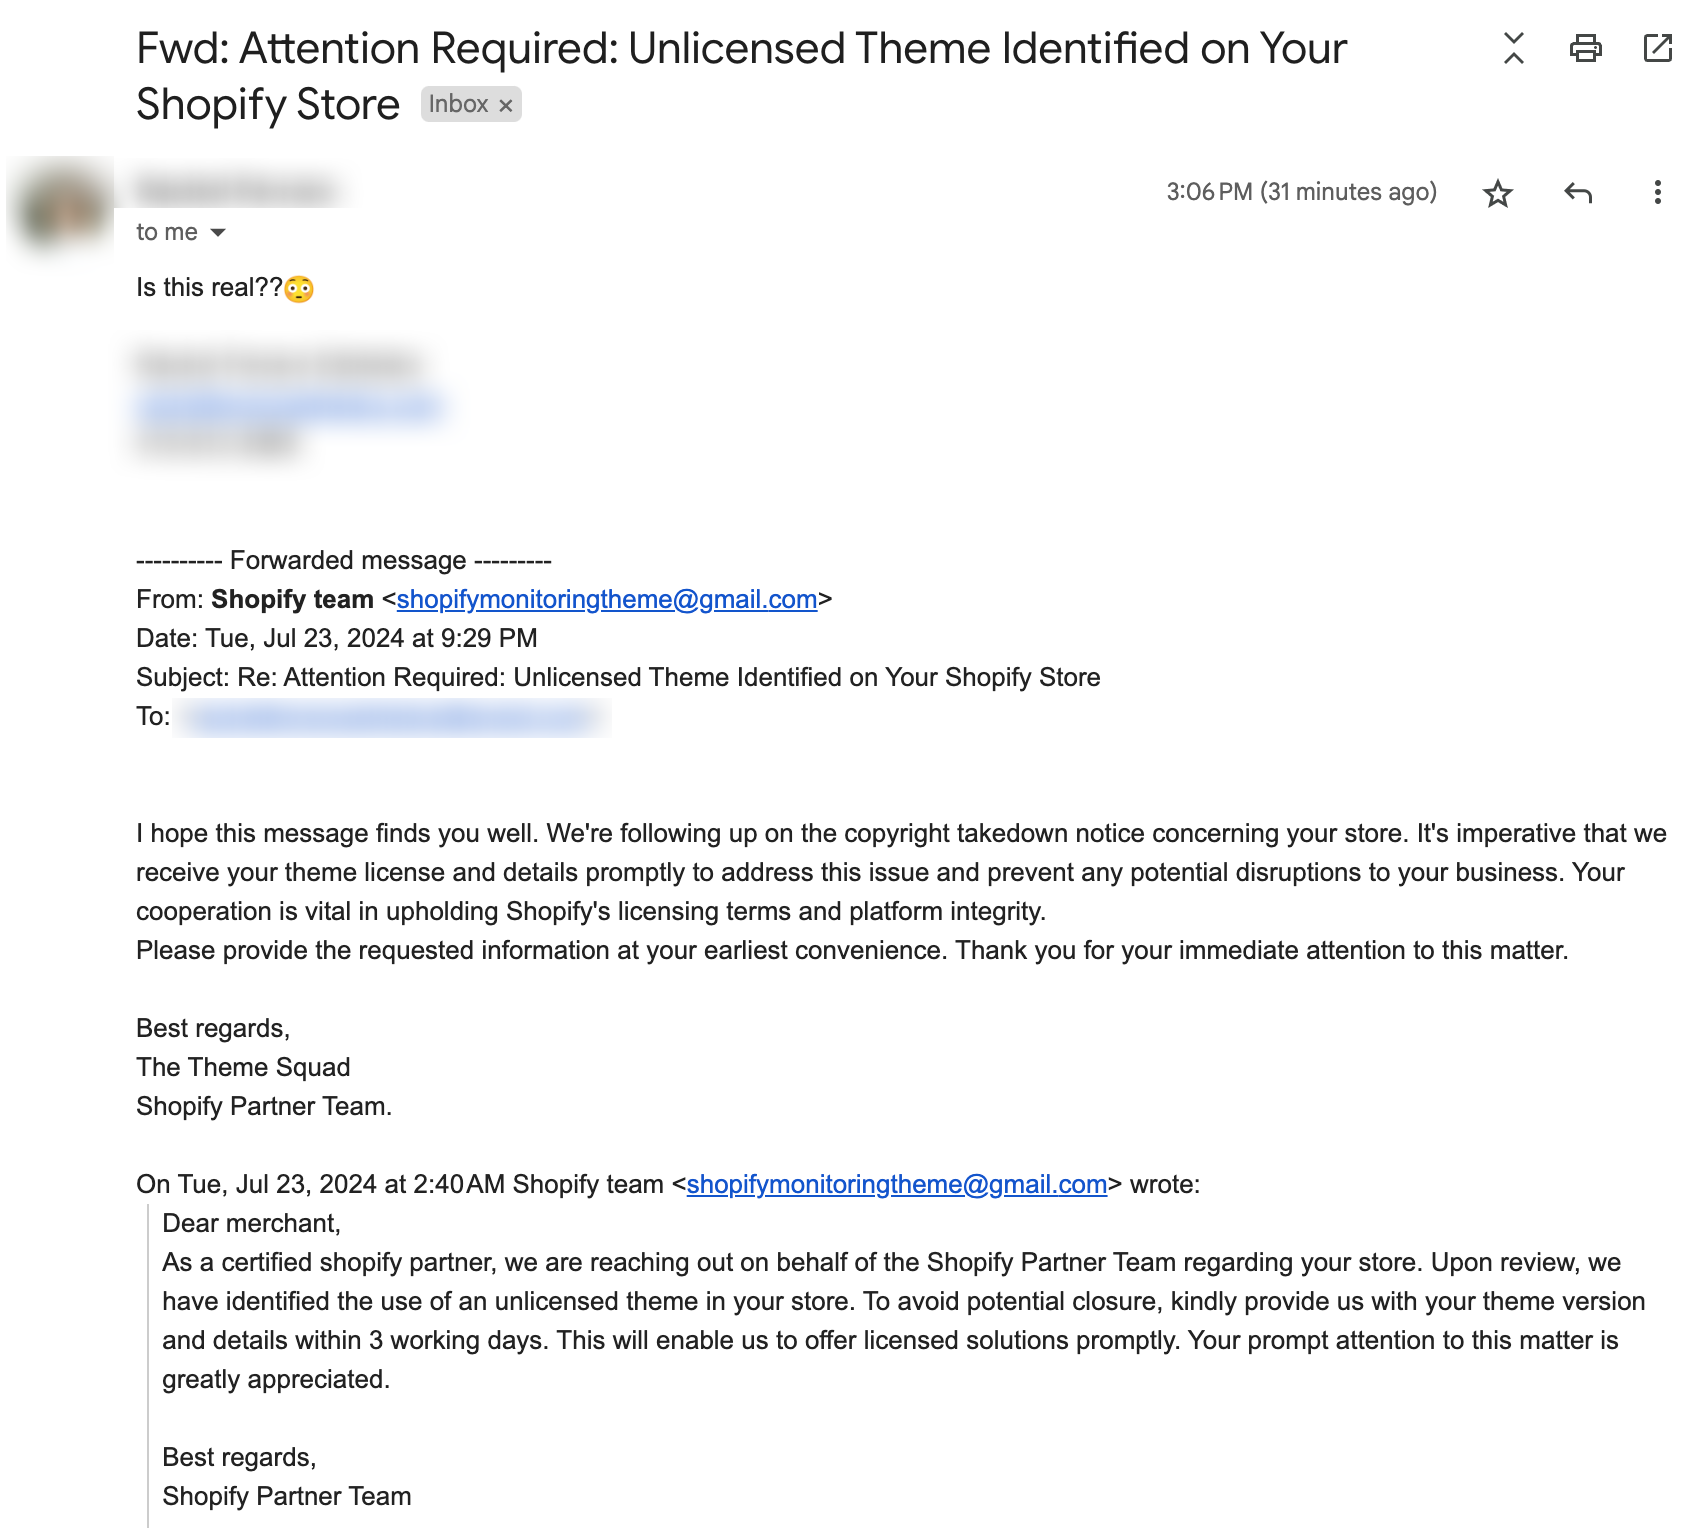
Task: Click the shopifymonitoringtheme@gmail.com link in the From line
Action: coord(606,599)
